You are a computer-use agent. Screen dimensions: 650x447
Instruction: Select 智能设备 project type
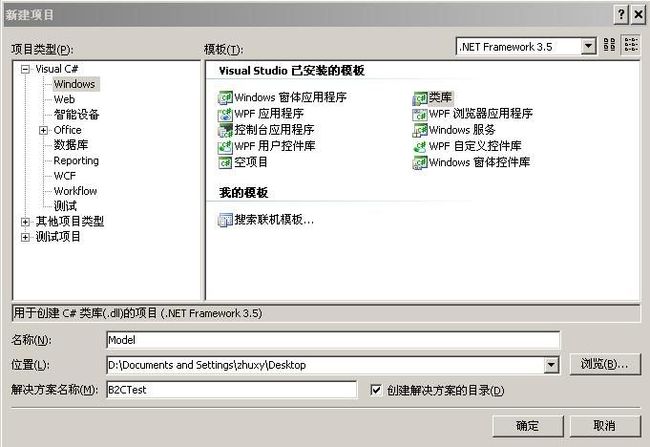point(76,114)
